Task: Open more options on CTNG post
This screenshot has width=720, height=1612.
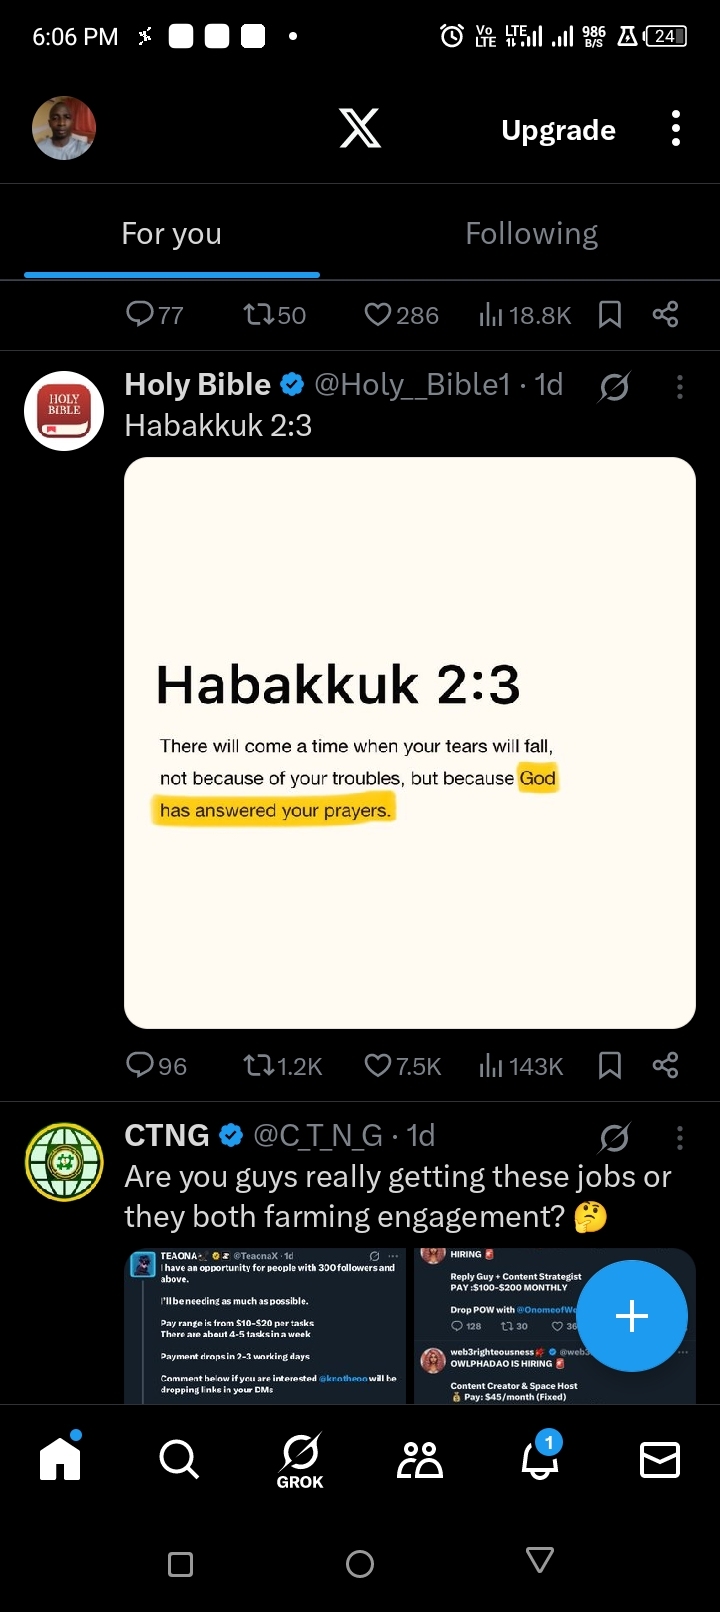Action: tap(680, 1137)
